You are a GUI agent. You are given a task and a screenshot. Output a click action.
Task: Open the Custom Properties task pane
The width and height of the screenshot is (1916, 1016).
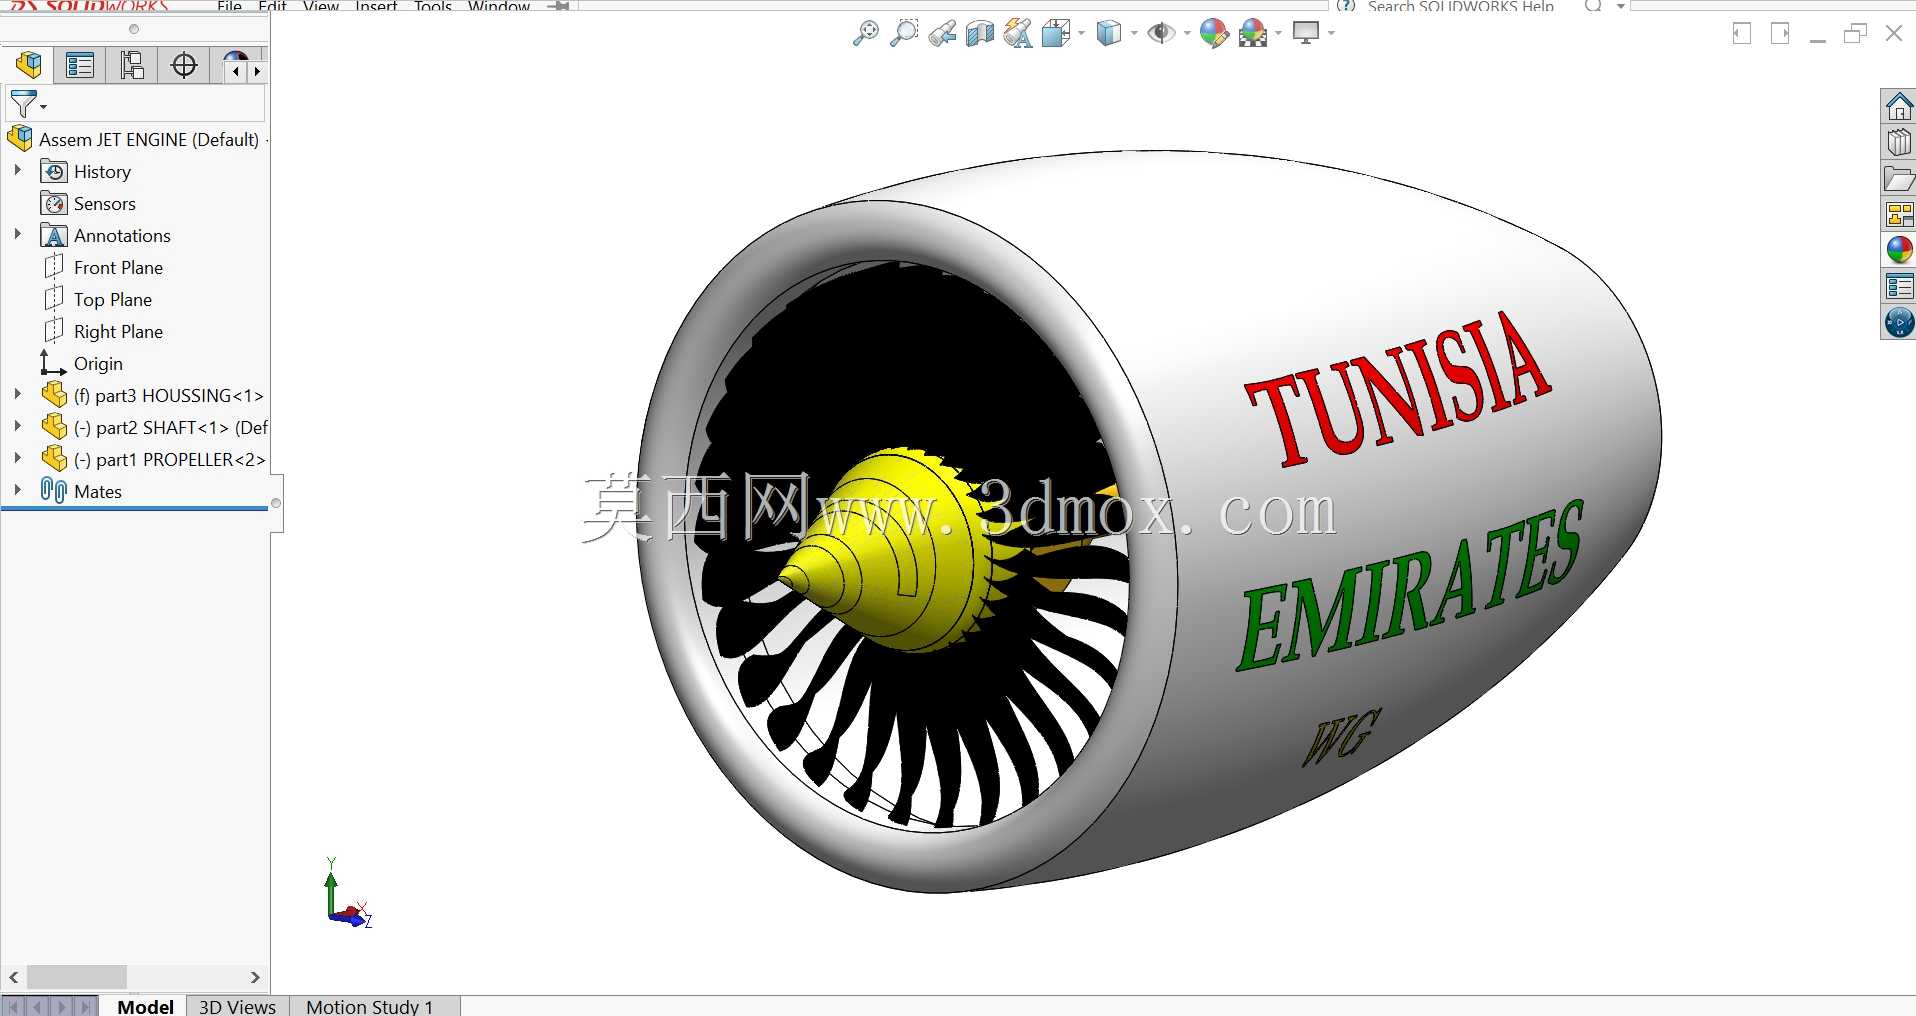coord(1899,286)
